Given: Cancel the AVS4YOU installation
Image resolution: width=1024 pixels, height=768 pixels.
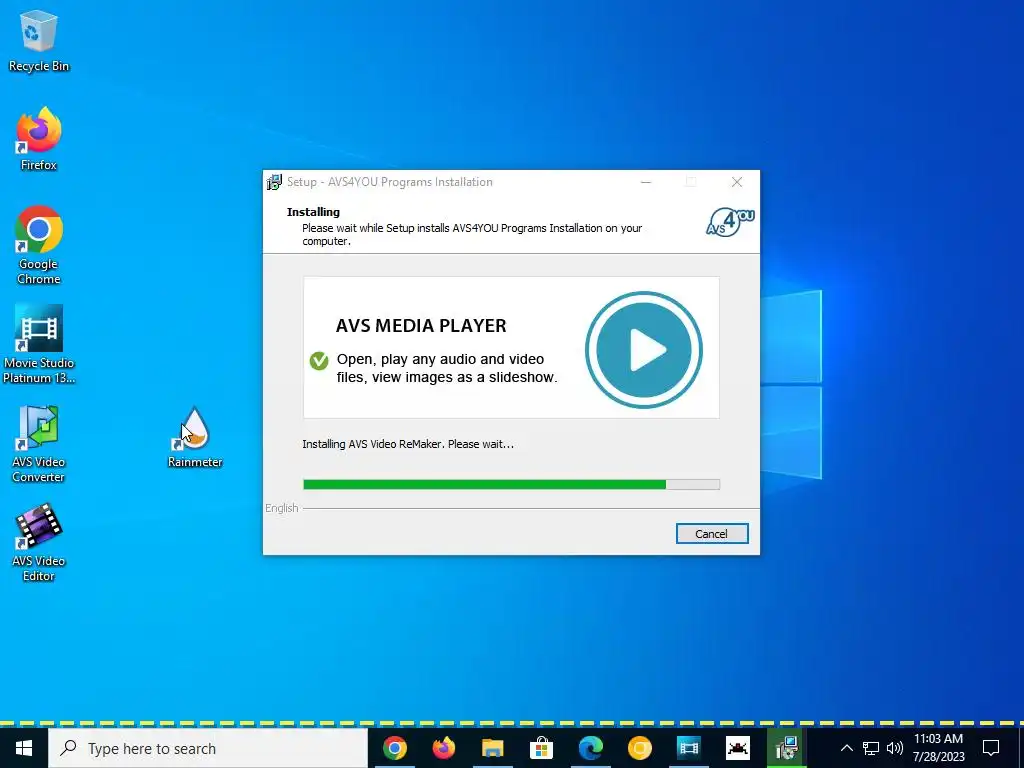Looking at the screenshot, I should 711,534.
